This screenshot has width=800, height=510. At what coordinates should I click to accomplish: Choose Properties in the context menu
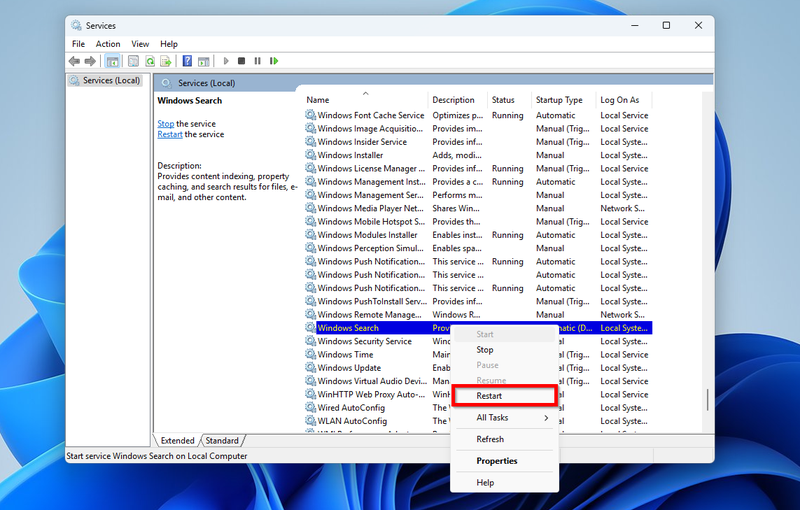point(505,461)
